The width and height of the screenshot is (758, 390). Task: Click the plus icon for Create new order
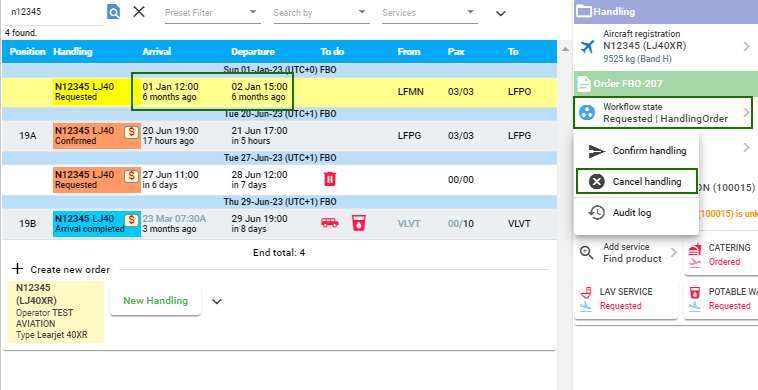tap(17, 269)
